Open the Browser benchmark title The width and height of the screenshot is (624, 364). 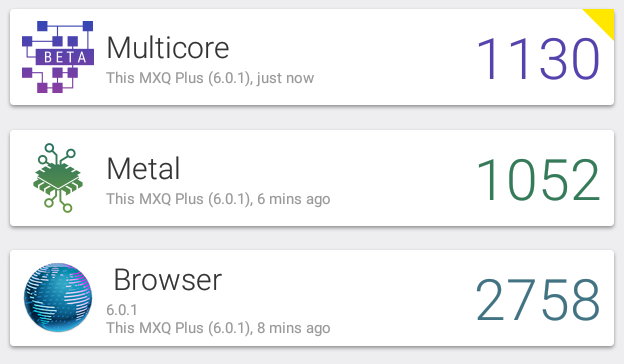168,280
